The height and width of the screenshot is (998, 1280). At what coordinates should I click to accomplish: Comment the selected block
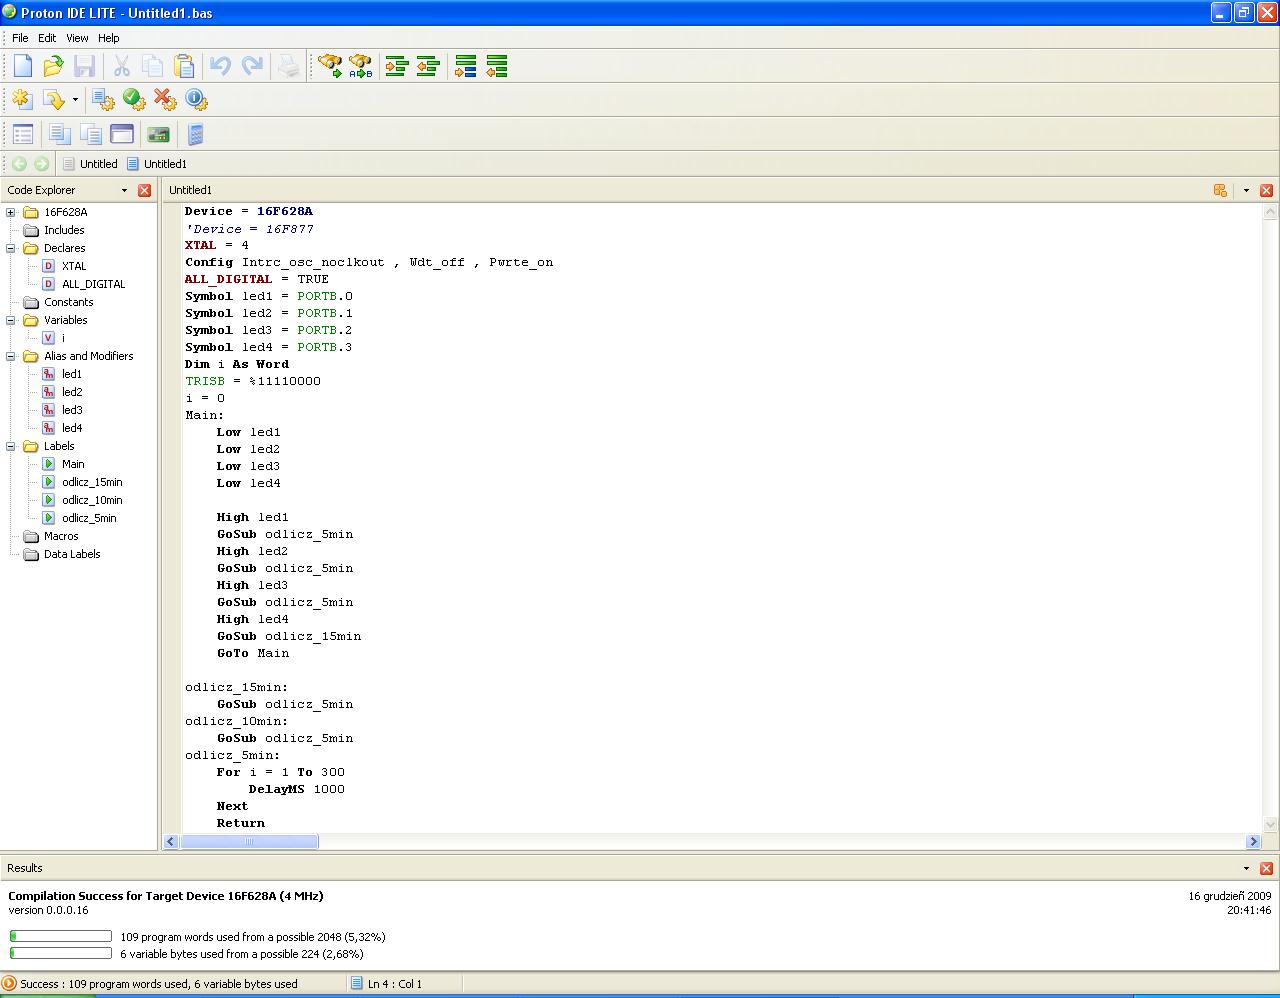point(465,66)
